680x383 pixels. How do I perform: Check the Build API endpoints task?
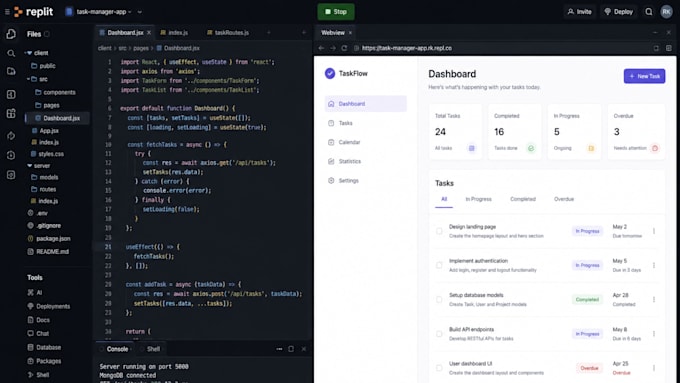click(x=439, y=334)
